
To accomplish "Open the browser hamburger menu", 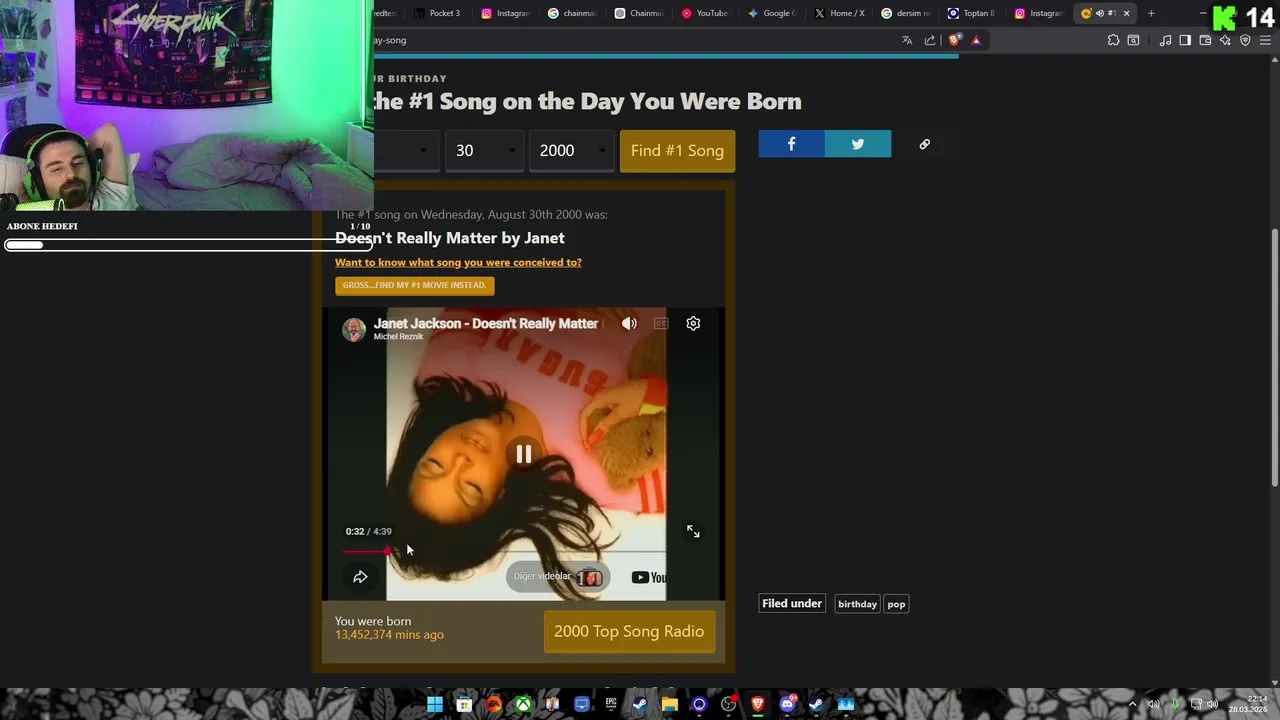I will pyautogui.click(x=1265, y=40).
